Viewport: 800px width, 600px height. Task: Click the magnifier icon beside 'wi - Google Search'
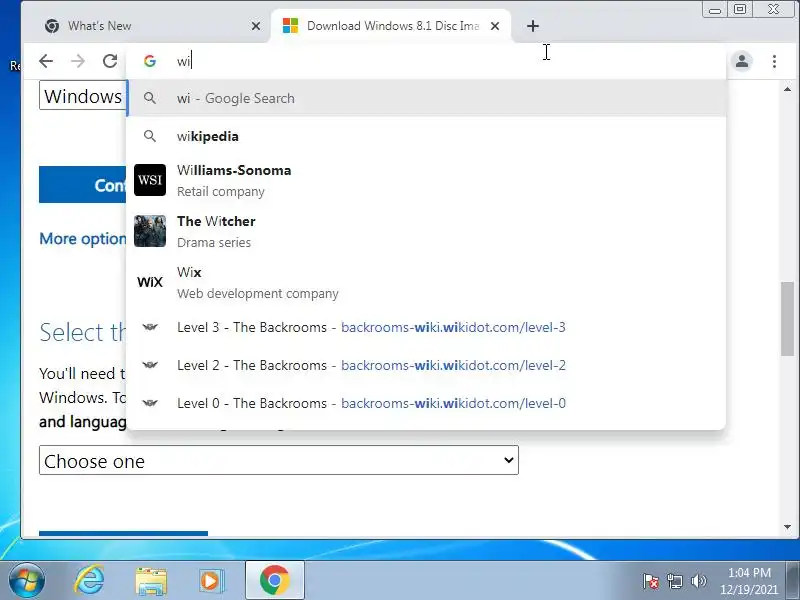point(149,98)
